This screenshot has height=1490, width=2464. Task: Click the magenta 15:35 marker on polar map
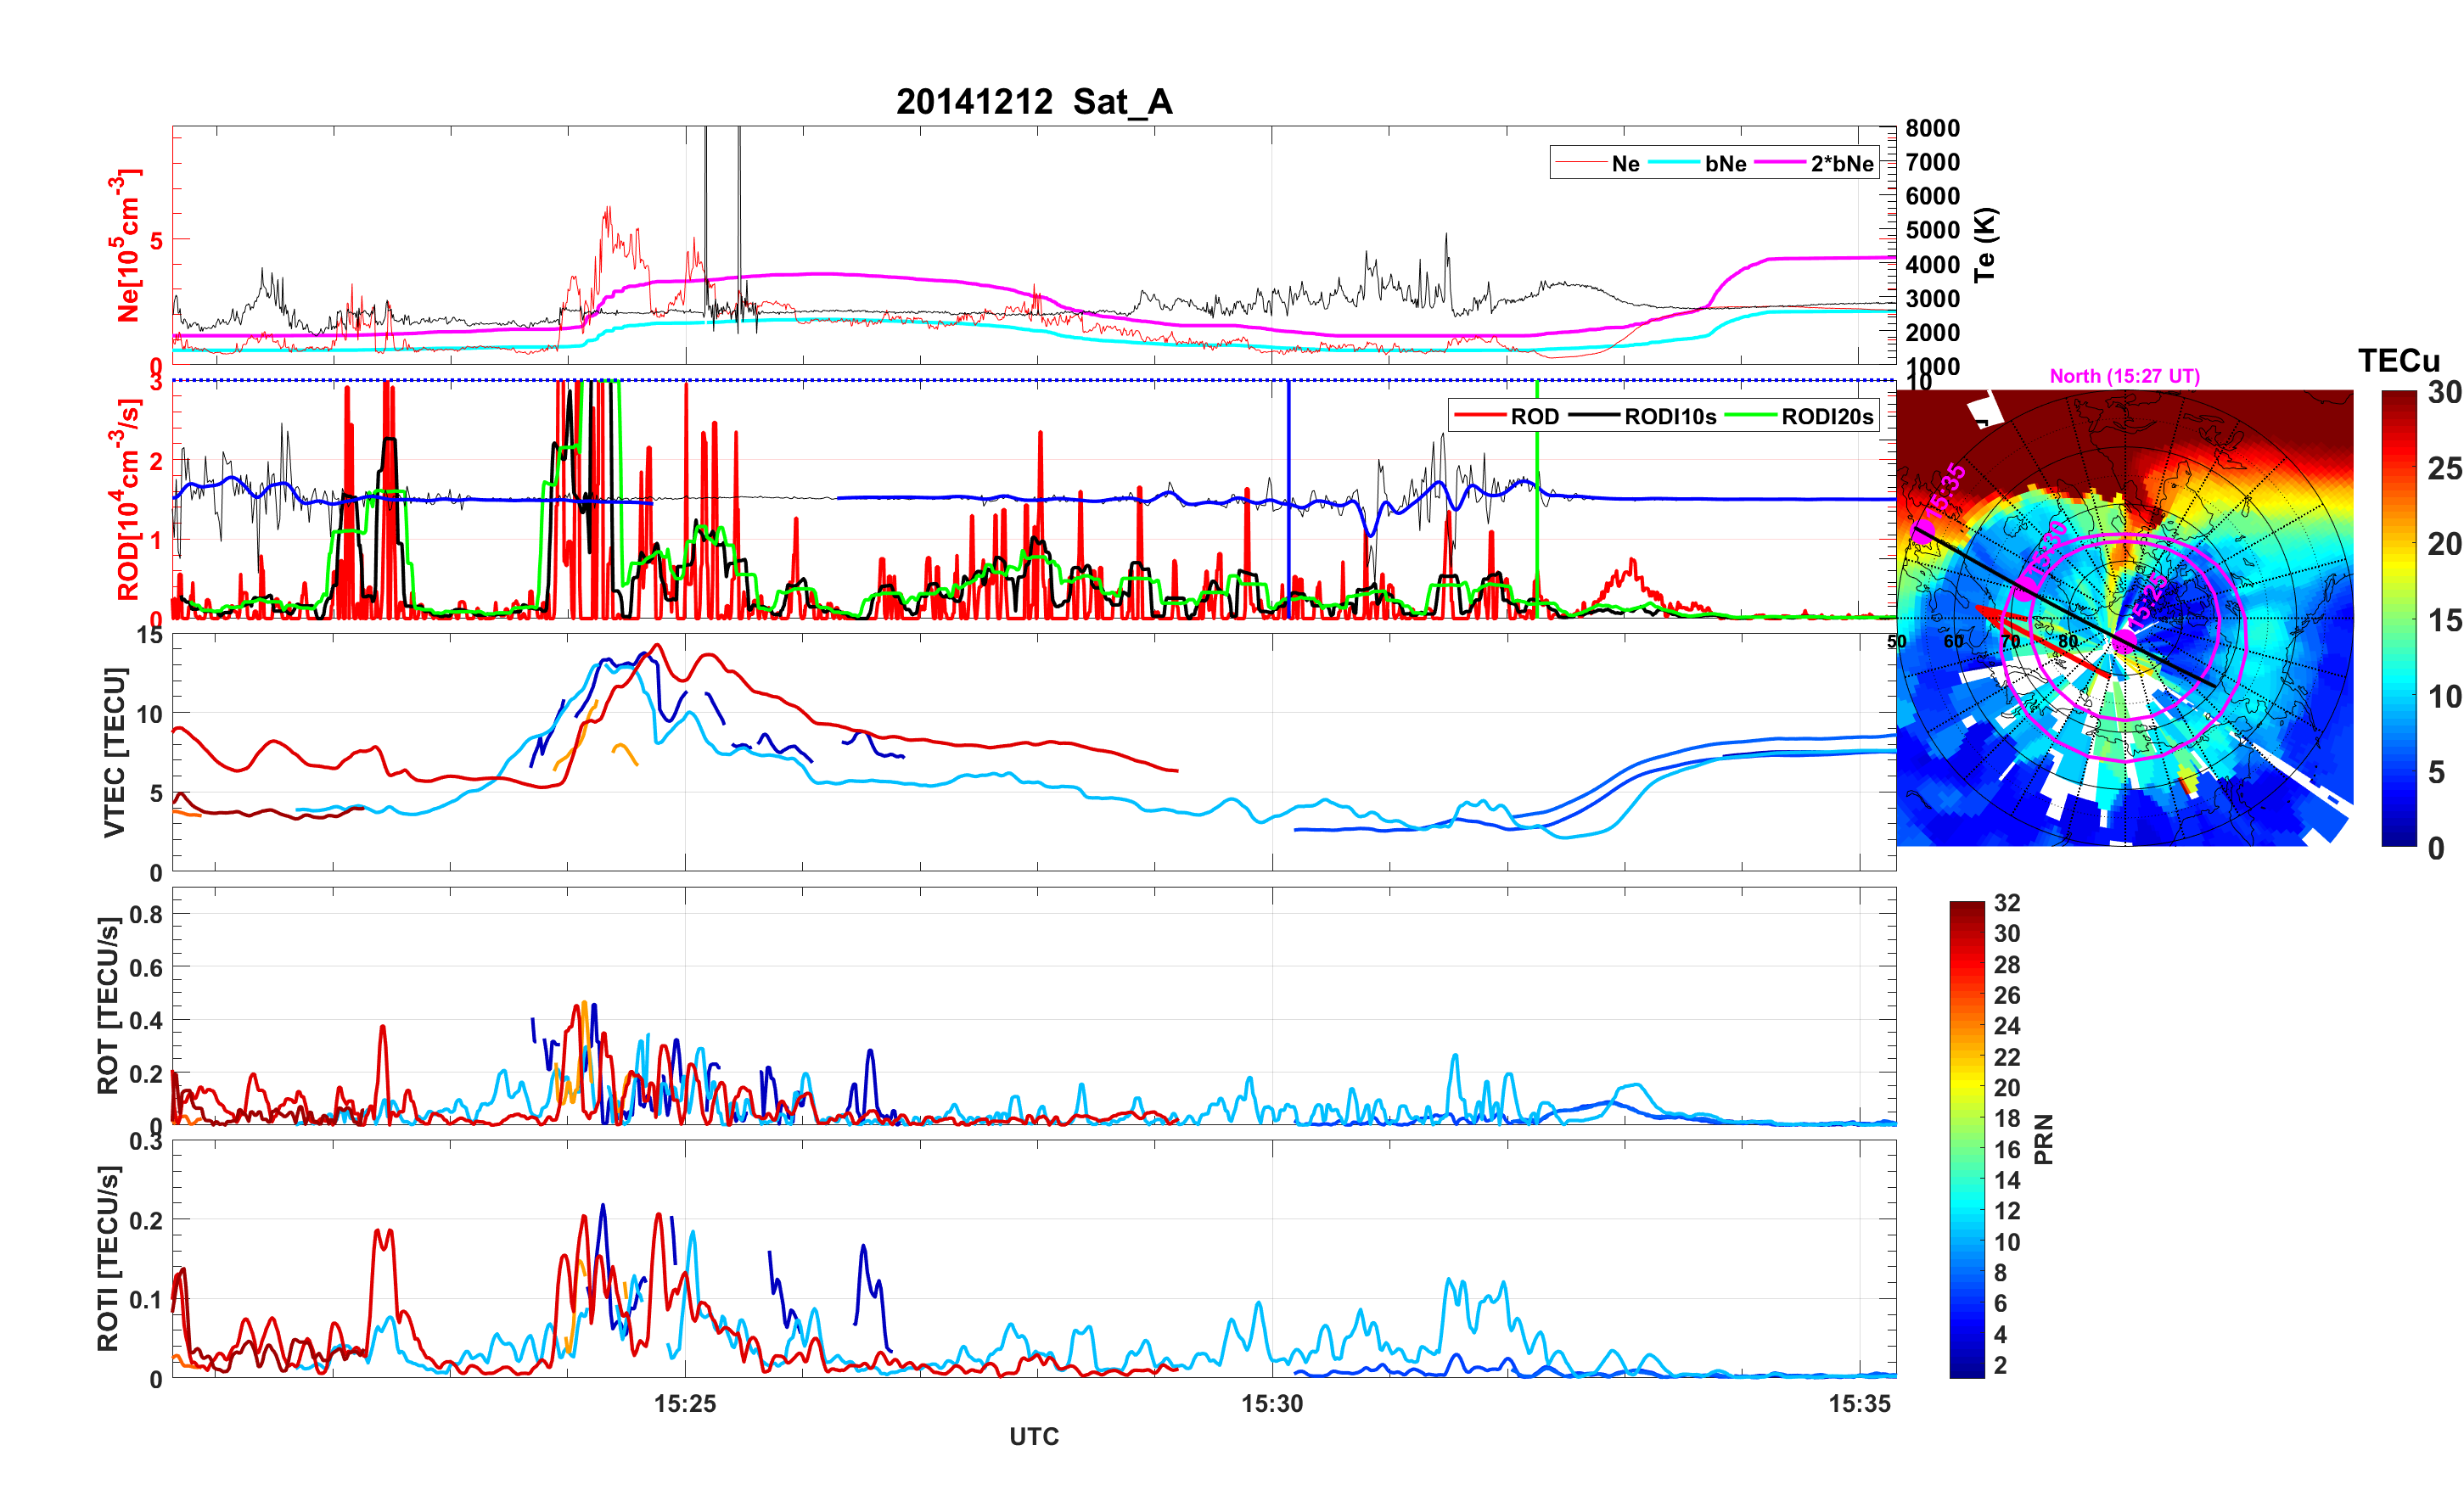tap(1922, 531)
